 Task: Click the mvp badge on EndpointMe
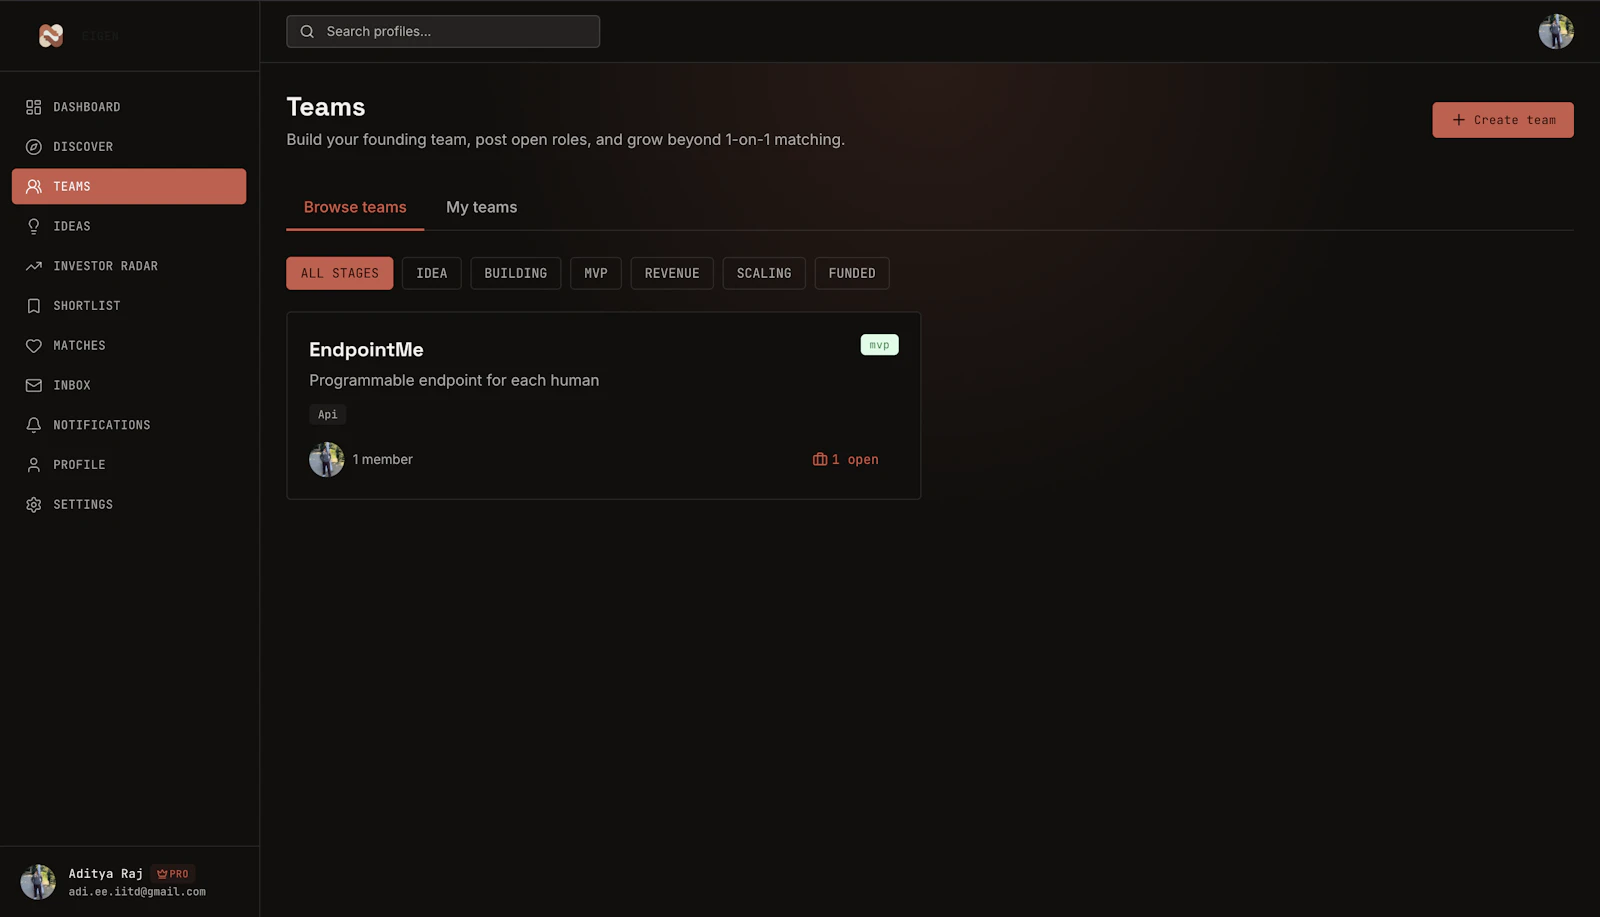(879, 345)
